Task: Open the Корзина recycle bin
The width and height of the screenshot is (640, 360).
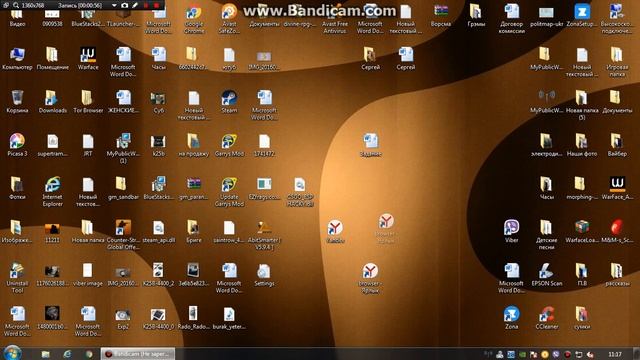Action: click(17, 101)
